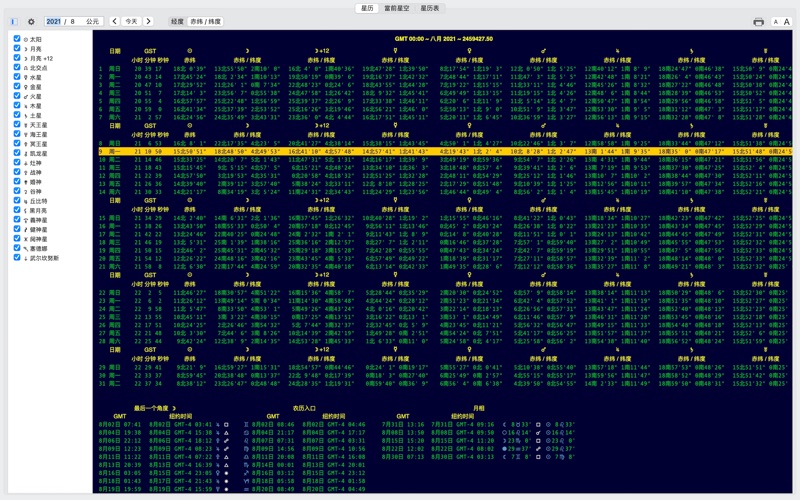The image size is (800, 500).
Task: Click the year field showing 2021
Action: coord(54,21)
